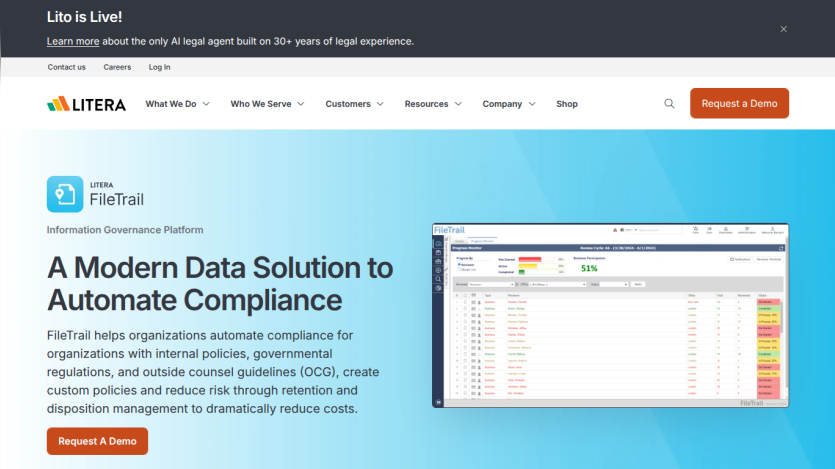The height and width of the screenshot is (469, 835).
Task: Go to the Shop page
Action: click(x=567, y=104)
